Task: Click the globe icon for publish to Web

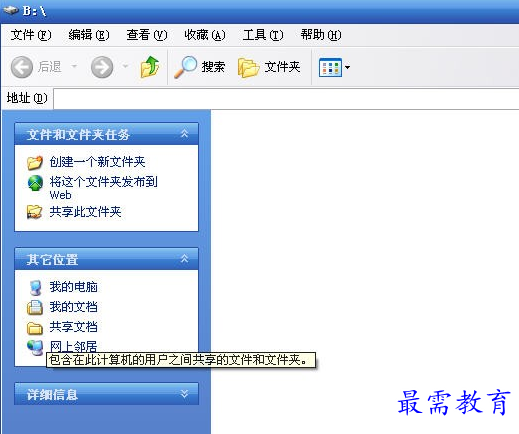Action: (x=35, y=183)
